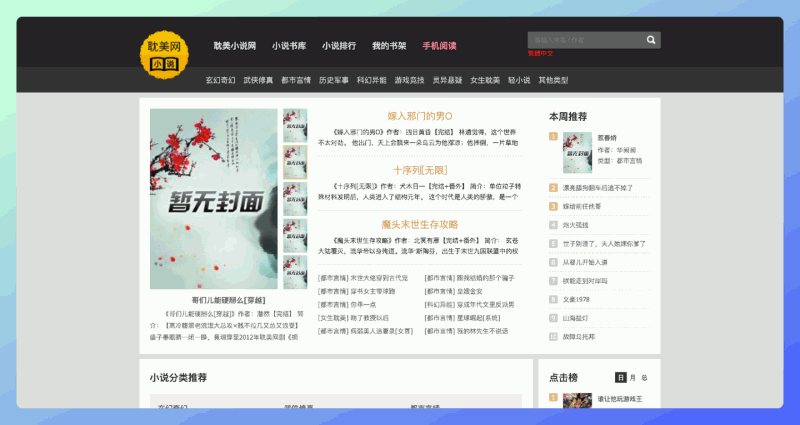
Task: Open 穿成年代文里反派男 link
Action: coord(485,305)
